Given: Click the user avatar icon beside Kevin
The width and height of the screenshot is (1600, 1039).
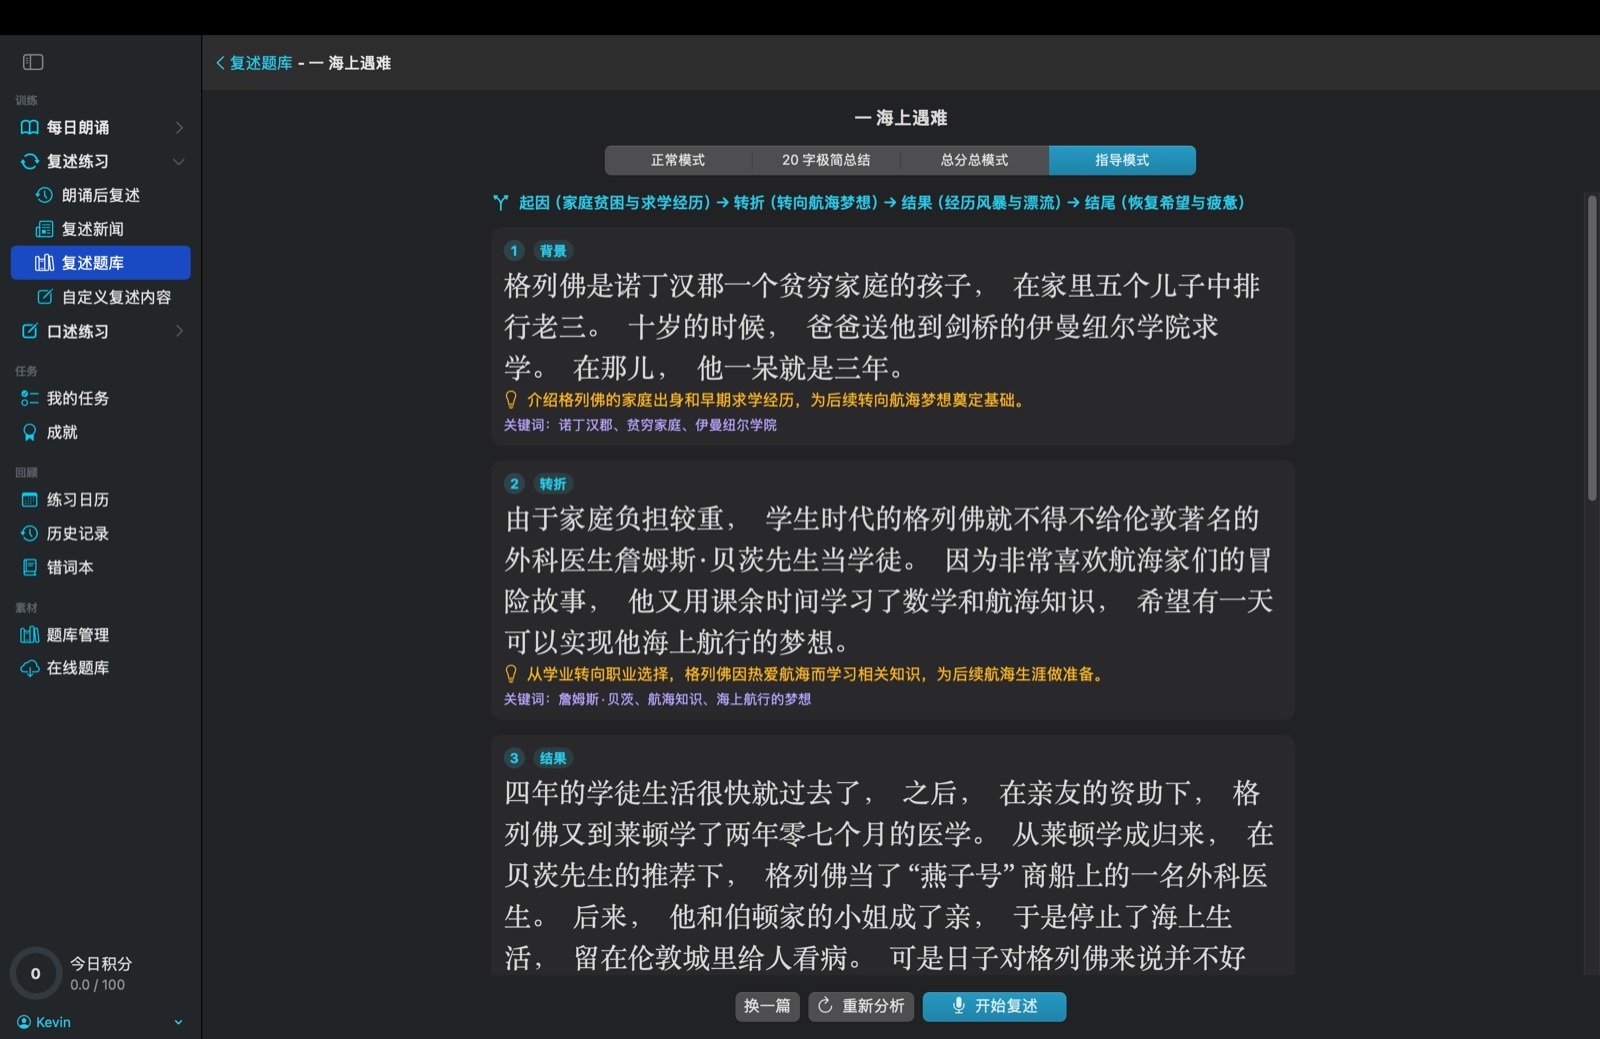Looking at the screenshot, I should pos(24,1022).
